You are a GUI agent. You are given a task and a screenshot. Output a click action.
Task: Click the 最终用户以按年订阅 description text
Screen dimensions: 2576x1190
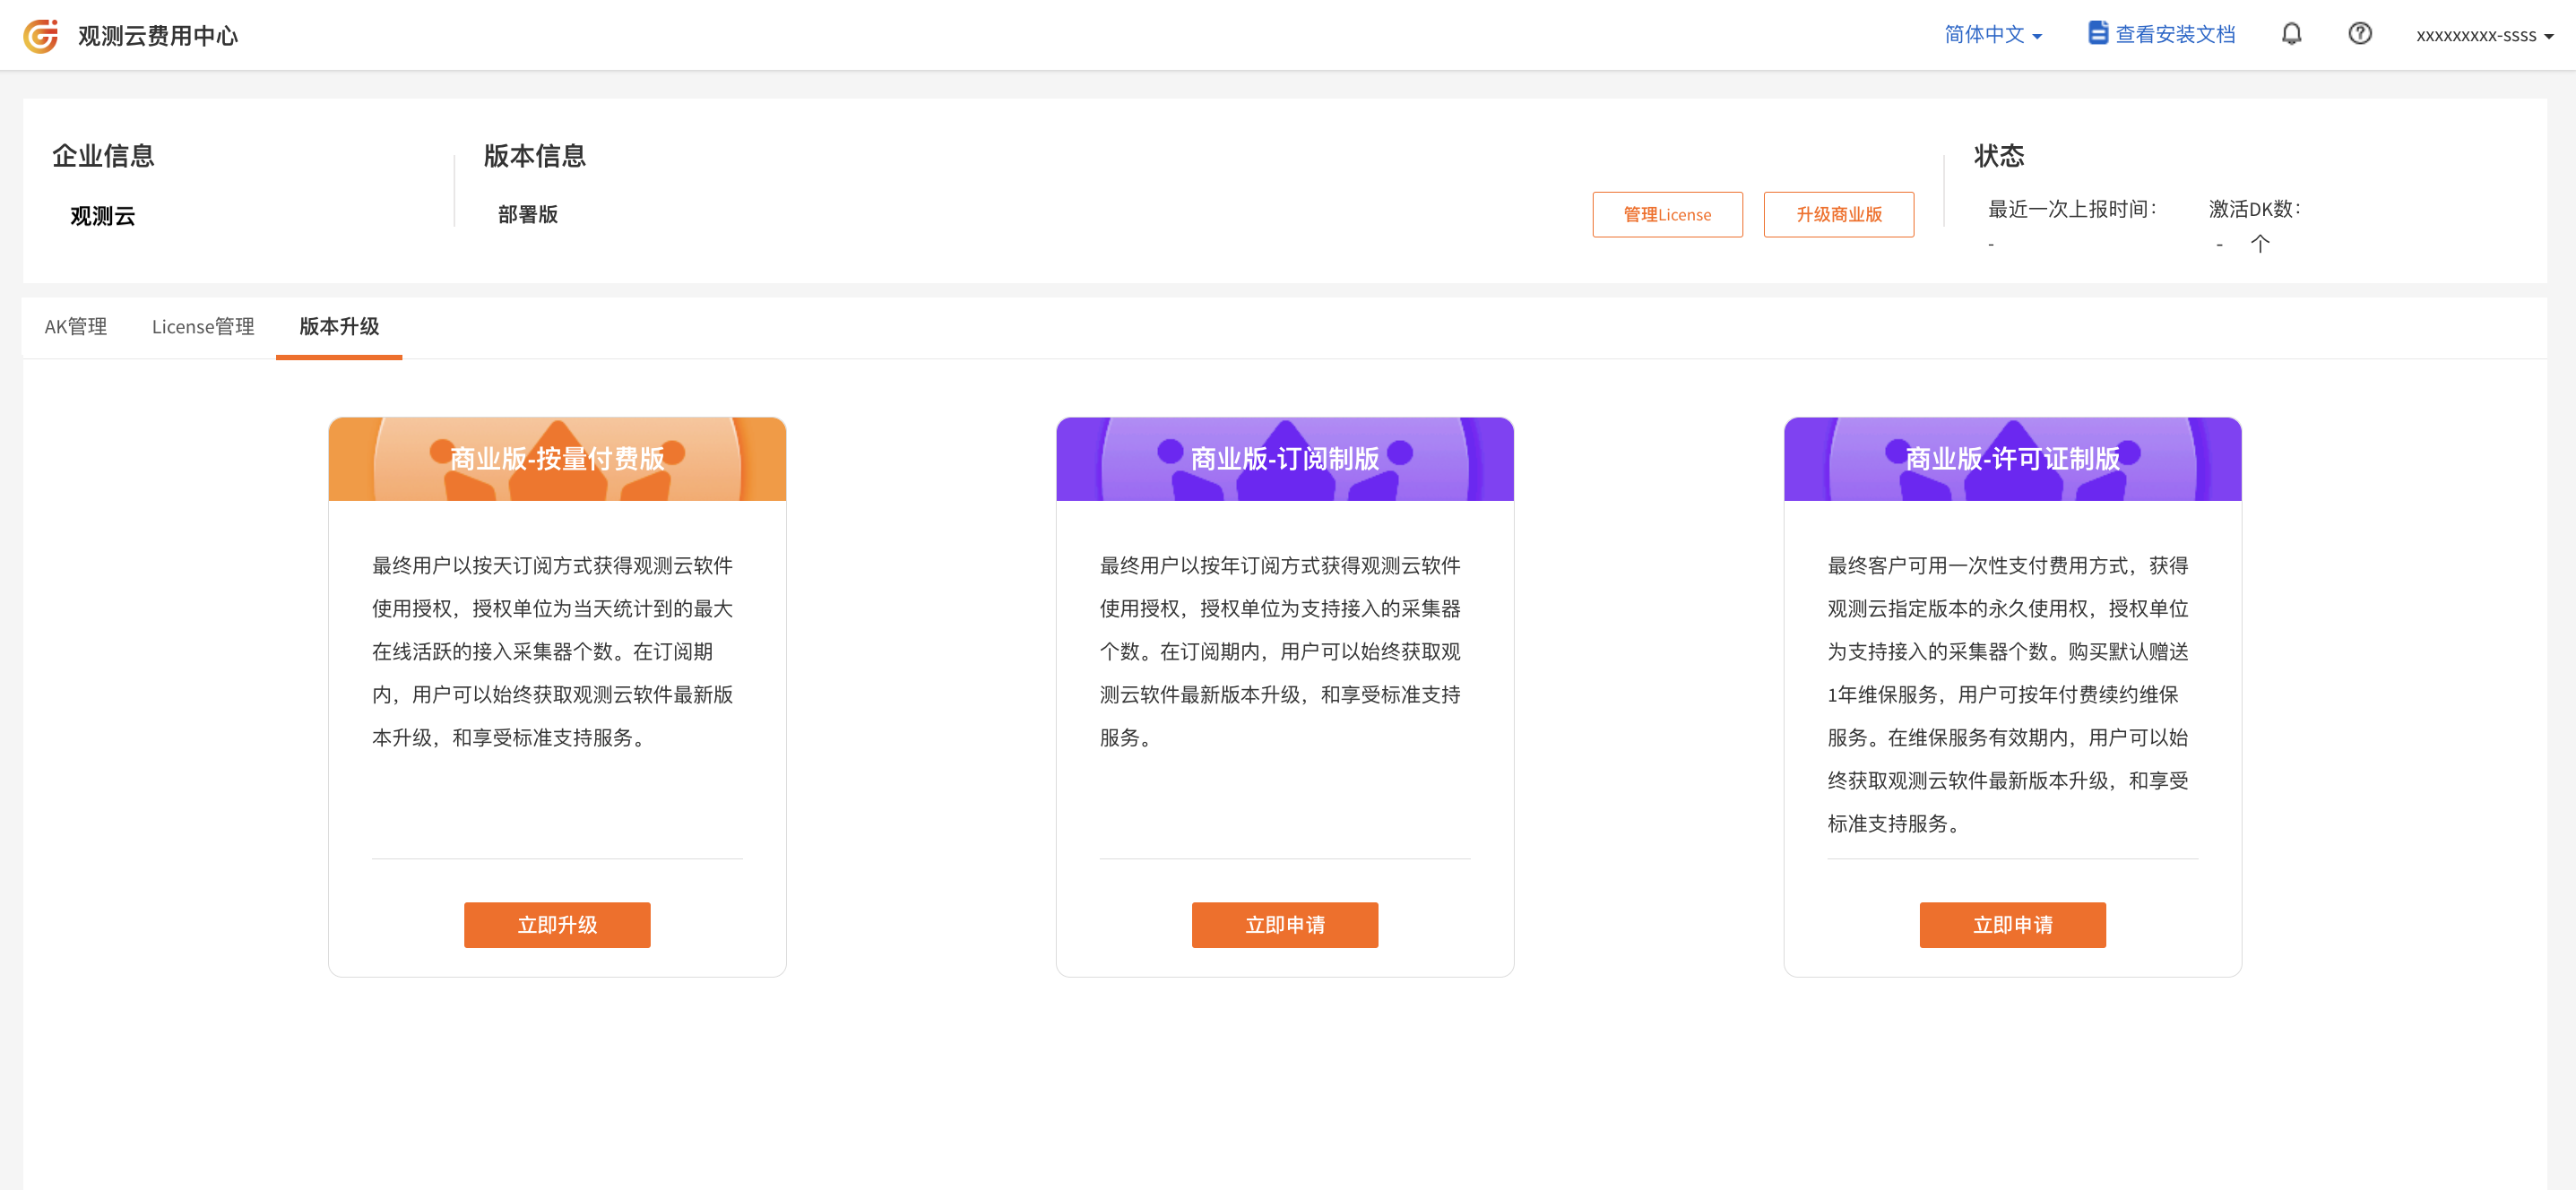tap(1280, 651)
